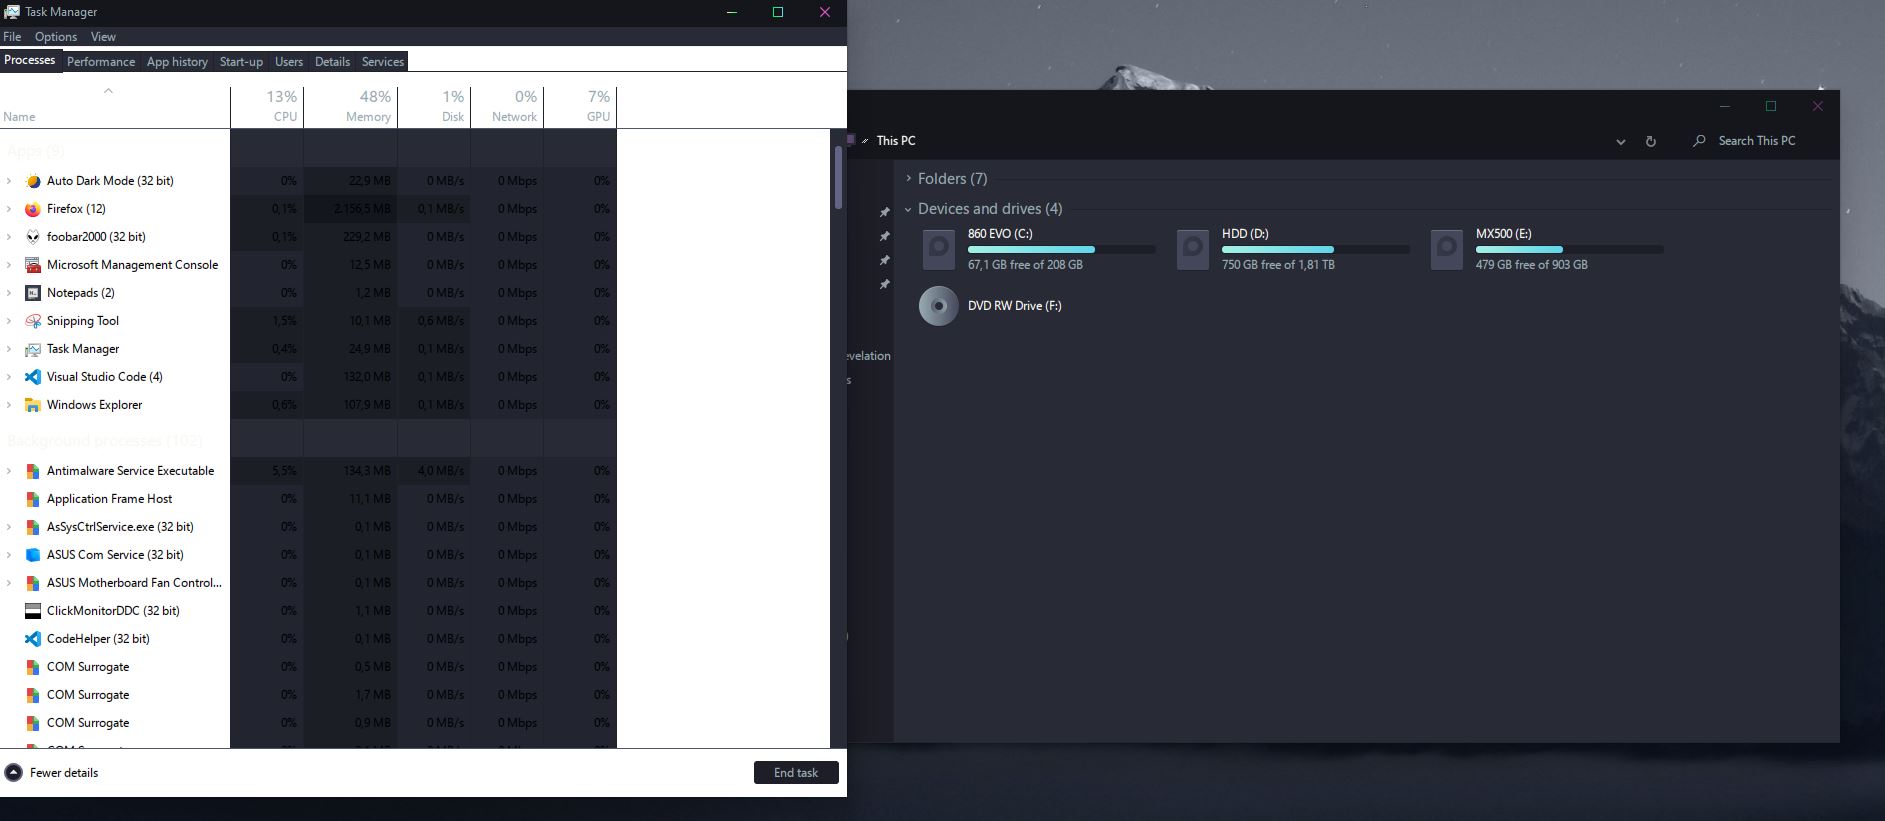Switch to the Details tab
This screenshot has width=1885, height=821.
[332, 61]
